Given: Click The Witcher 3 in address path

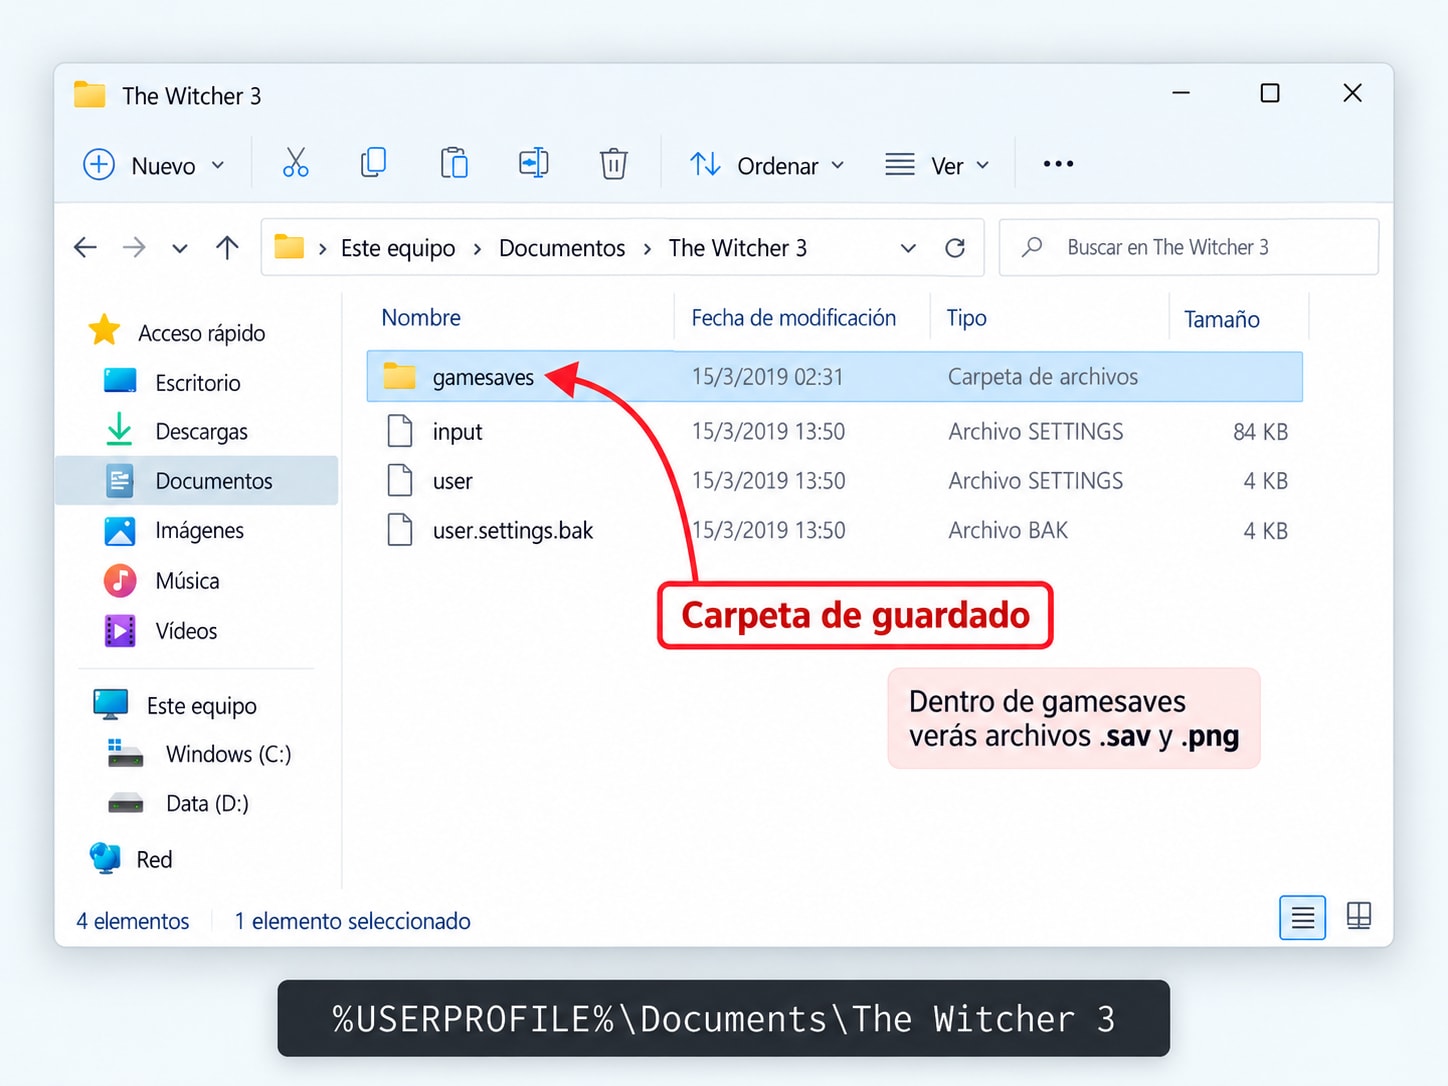Looking at the screenshot, I should tap(738, 248).
